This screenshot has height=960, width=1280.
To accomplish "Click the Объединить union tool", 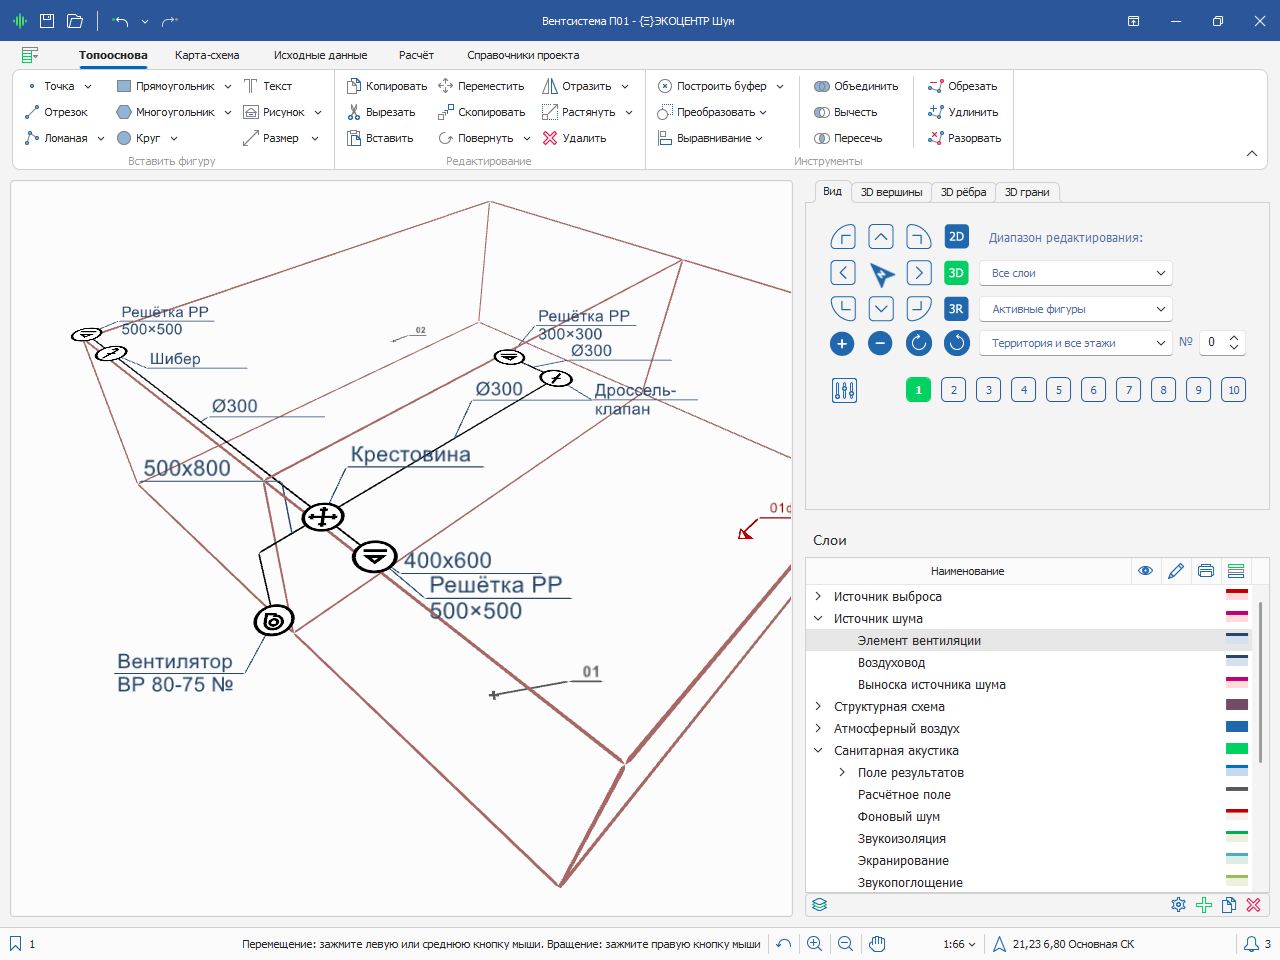I will coord(856,86).
